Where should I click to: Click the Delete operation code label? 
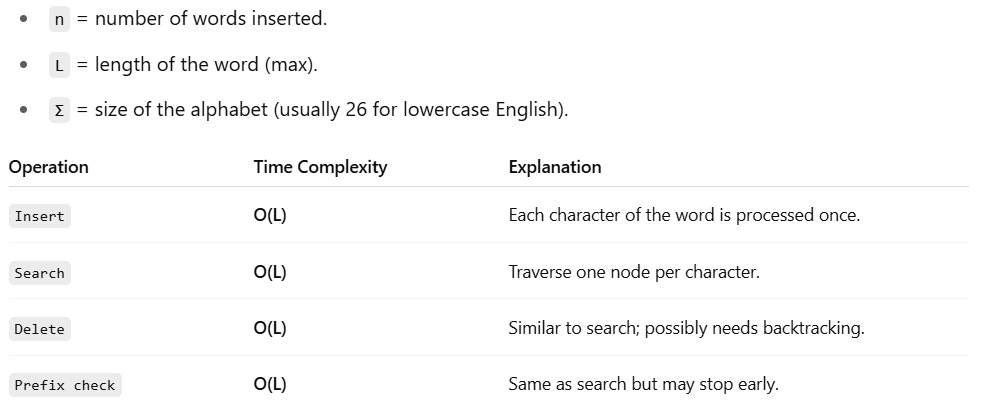(39, 329)
